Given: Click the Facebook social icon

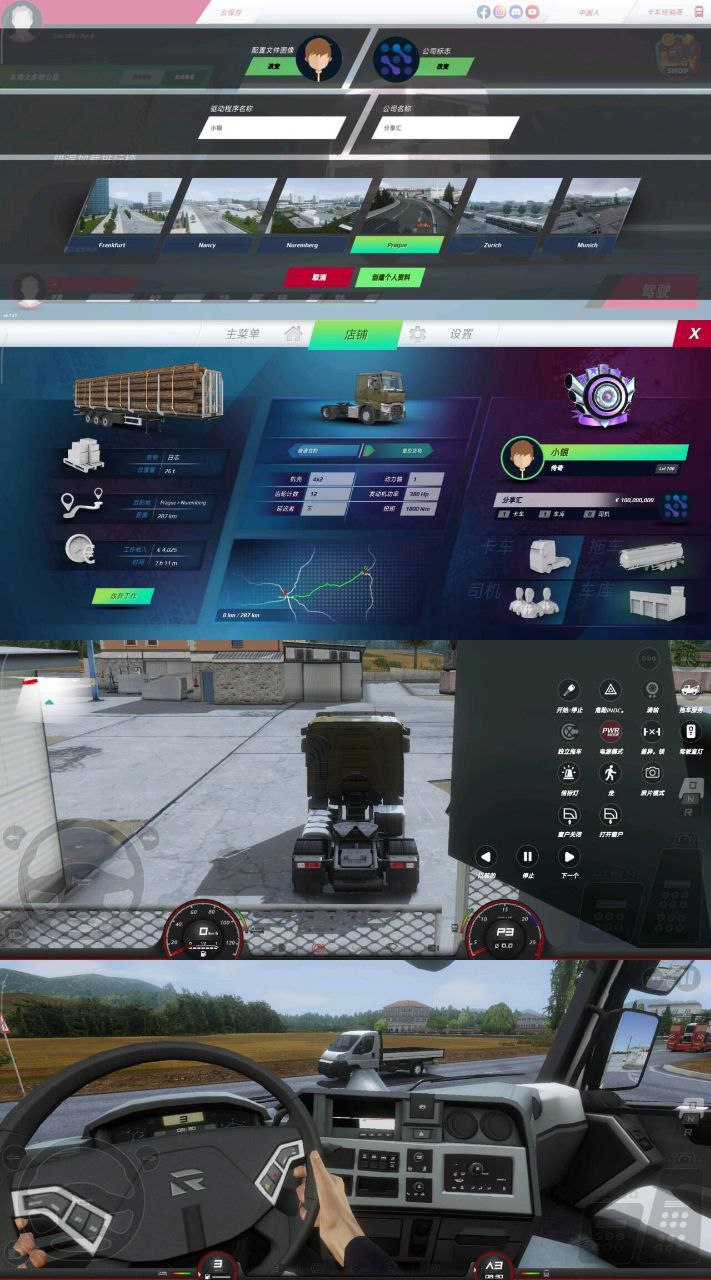Looking at the screenshot, I should (x=484, y=12).
